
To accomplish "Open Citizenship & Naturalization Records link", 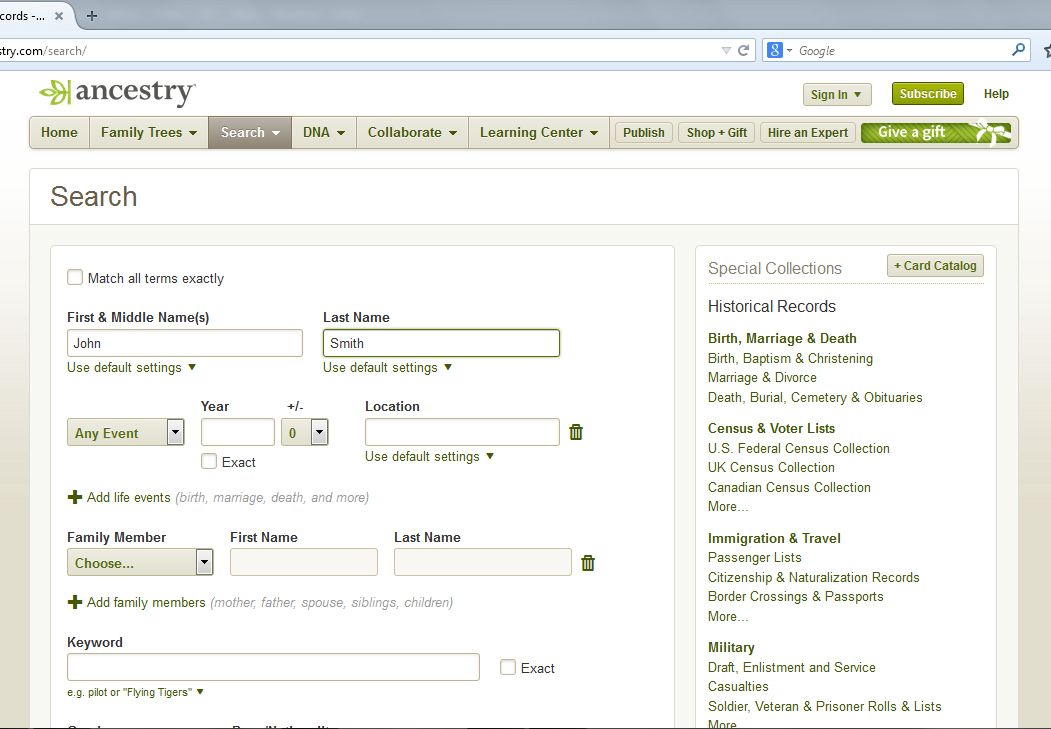I will 814,577.
